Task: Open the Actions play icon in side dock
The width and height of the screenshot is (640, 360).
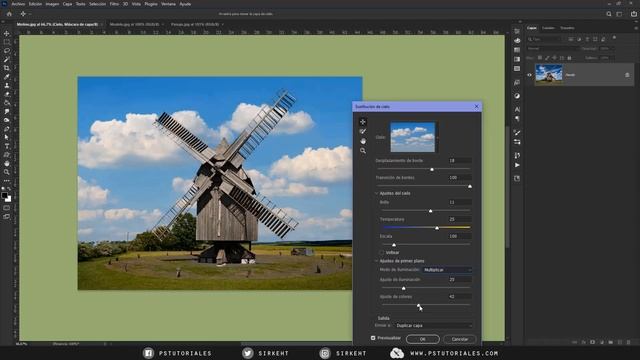Action: [x=517, y=165]
